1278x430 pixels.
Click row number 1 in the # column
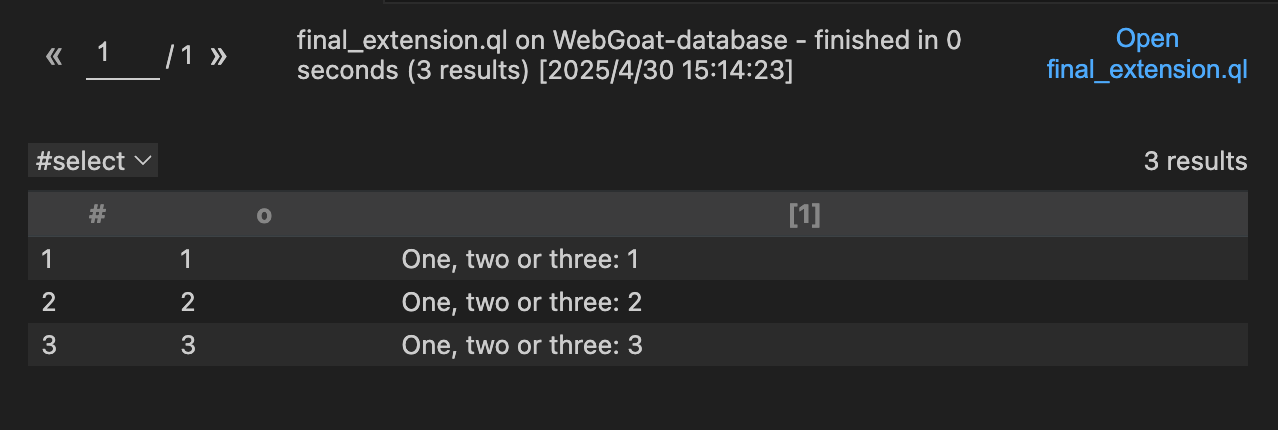point(47,260)
